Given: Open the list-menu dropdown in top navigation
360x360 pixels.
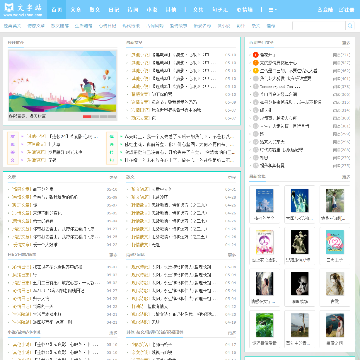Looking at the screenshot, I should pos(272,10).
